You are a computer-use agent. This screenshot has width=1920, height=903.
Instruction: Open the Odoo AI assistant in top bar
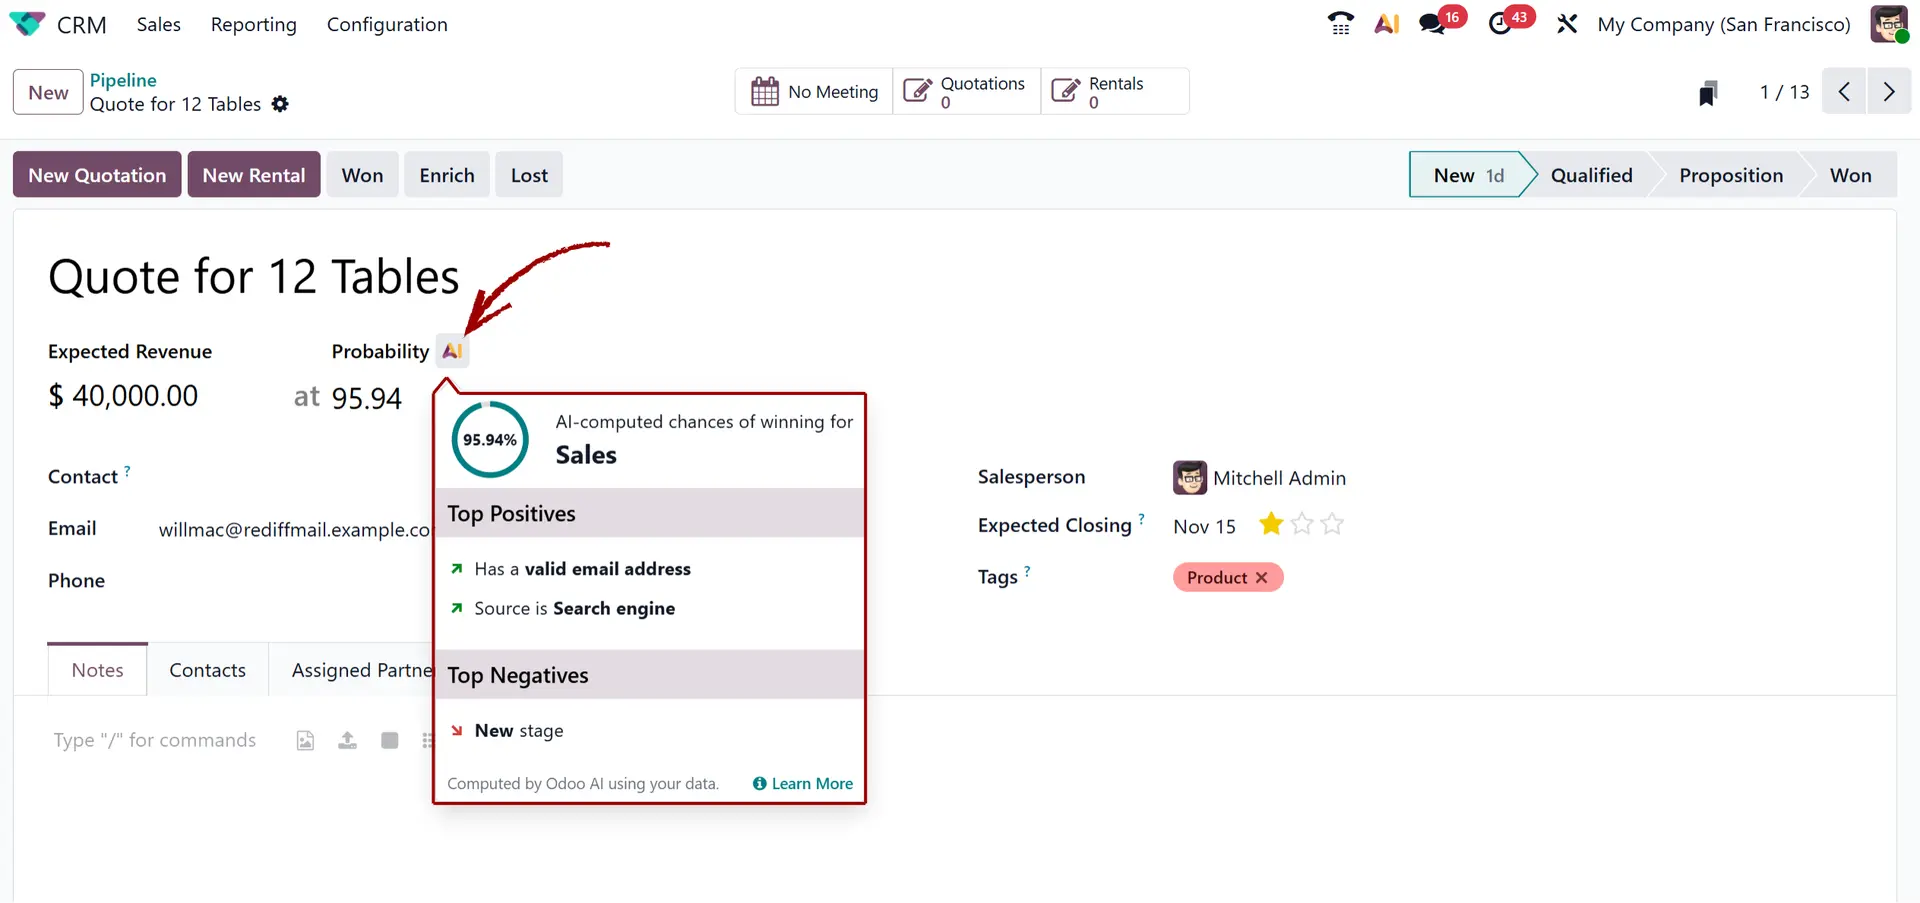coord(1387,23)
